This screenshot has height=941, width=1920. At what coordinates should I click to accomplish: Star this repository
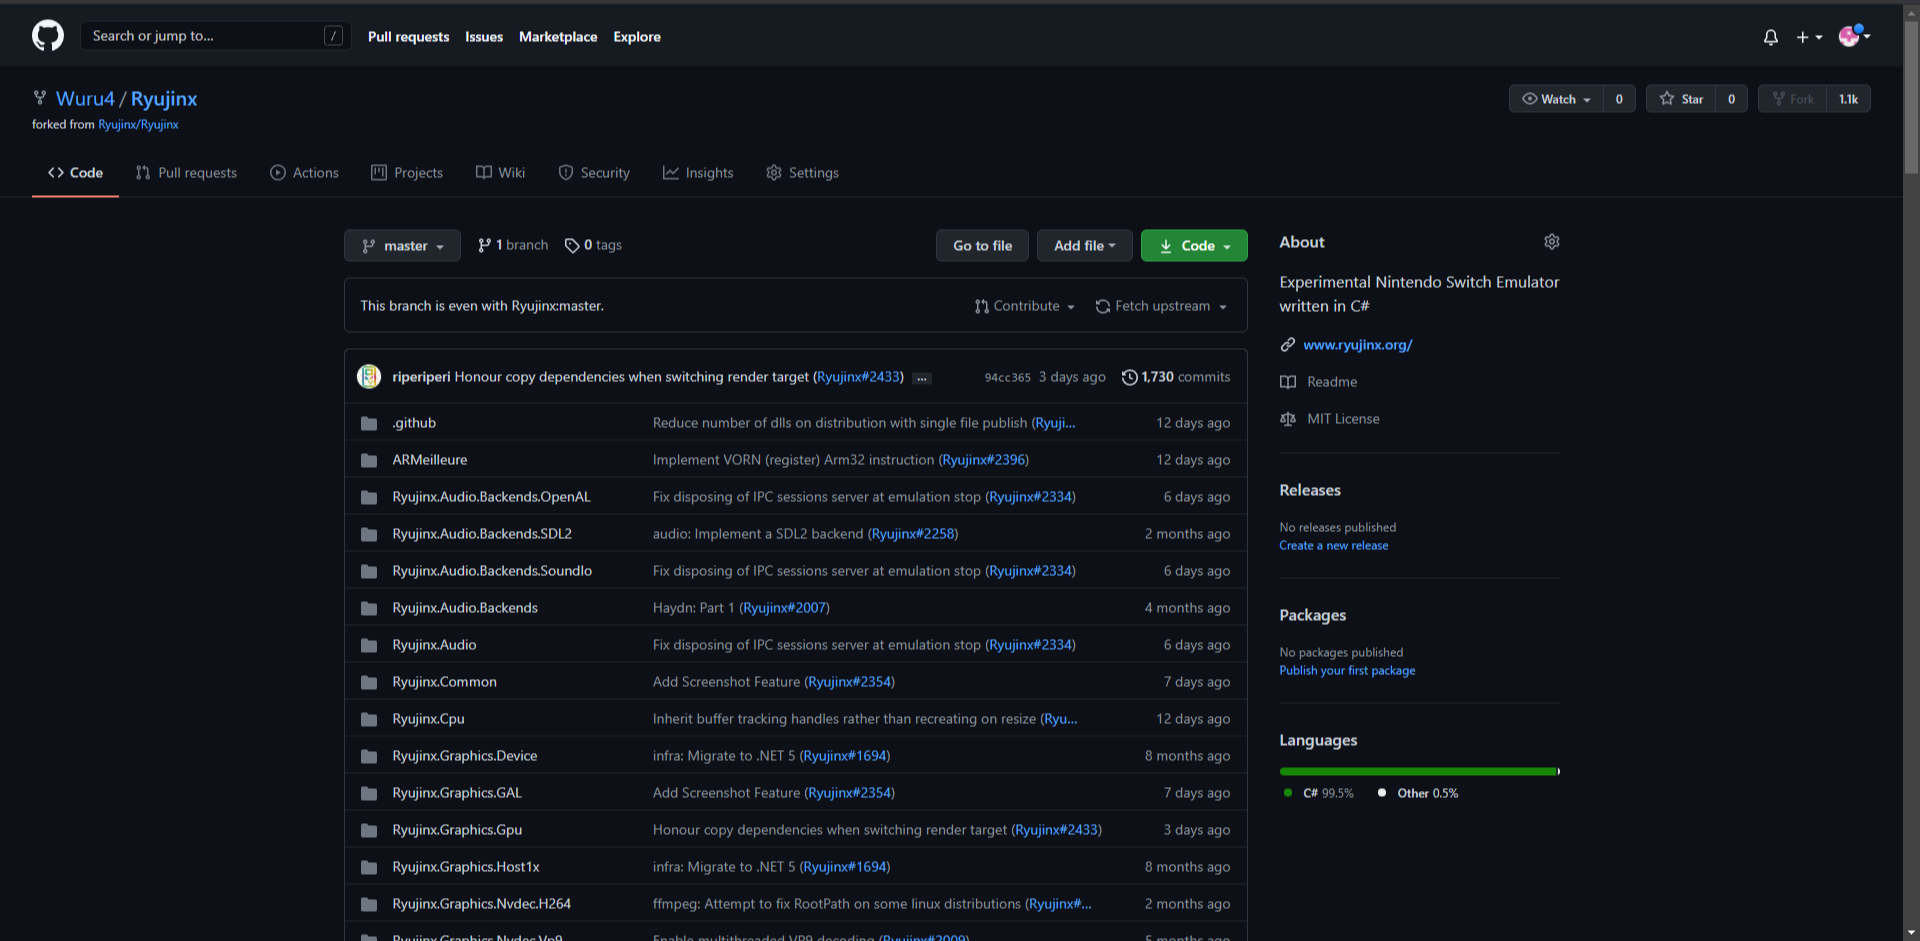pos(1681,99)
